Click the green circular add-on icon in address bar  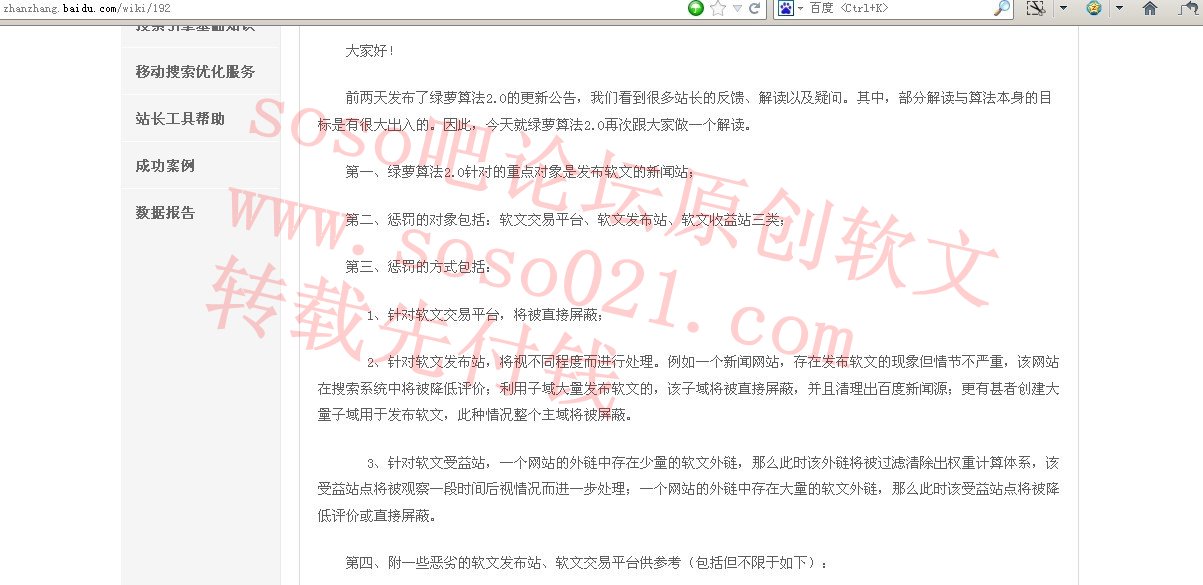[x=696, y=8]
